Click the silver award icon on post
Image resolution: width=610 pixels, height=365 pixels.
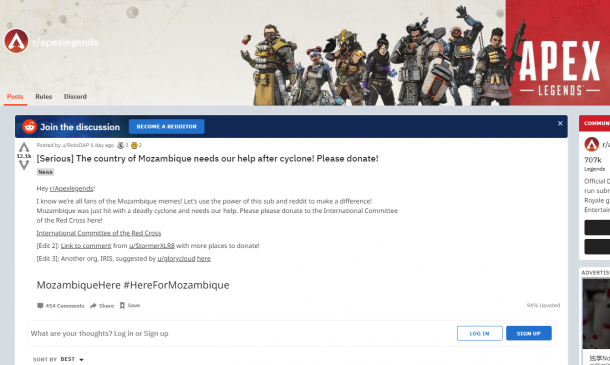(x=120, y=145)
